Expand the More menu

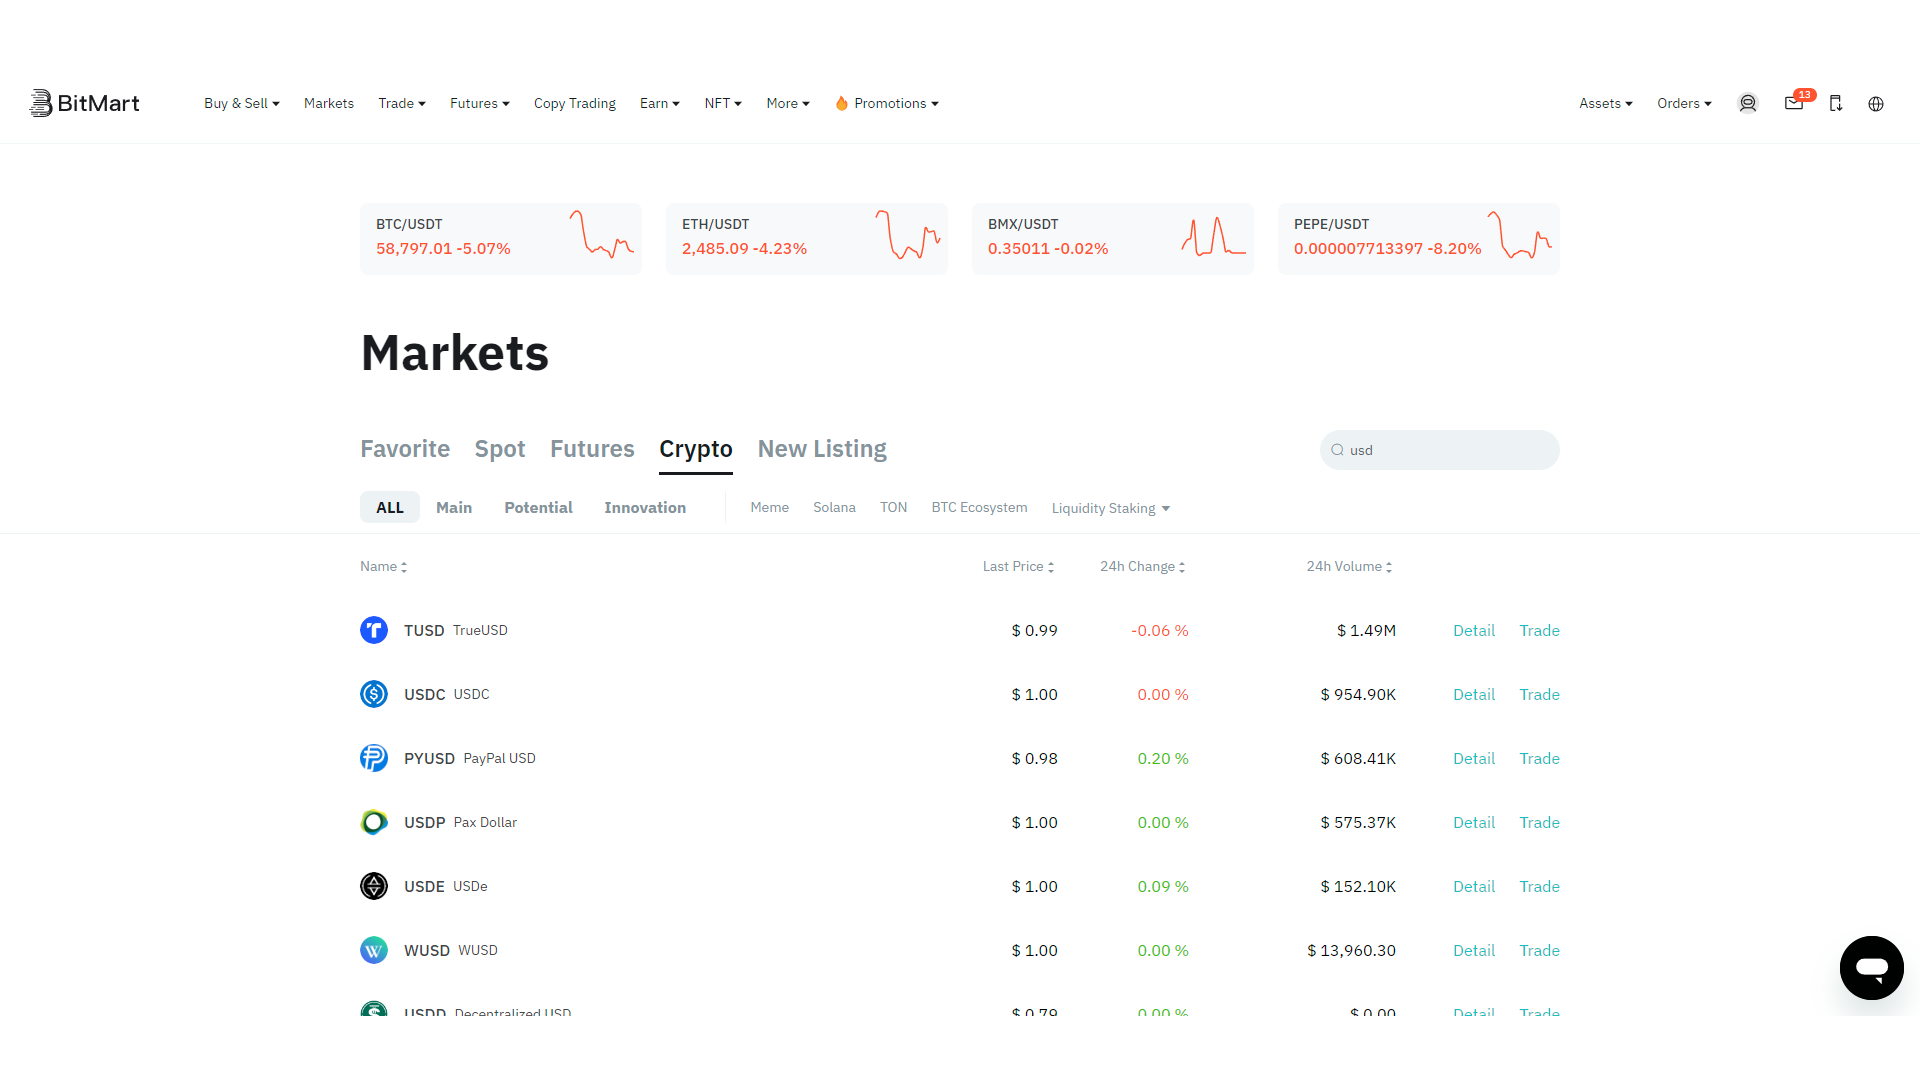(788, 103)
